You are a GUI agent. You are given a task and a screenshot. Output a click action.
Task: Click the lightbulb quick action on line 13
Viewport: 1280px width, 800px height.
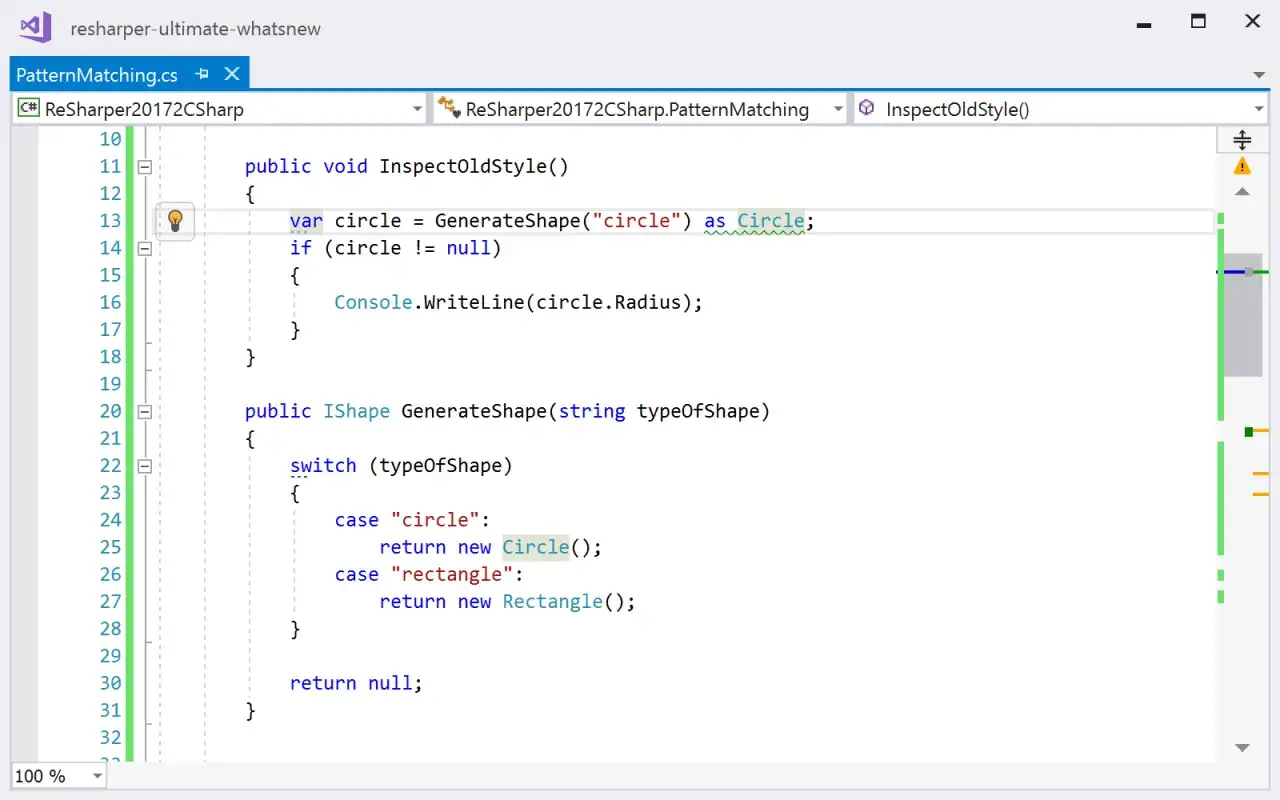175,220
